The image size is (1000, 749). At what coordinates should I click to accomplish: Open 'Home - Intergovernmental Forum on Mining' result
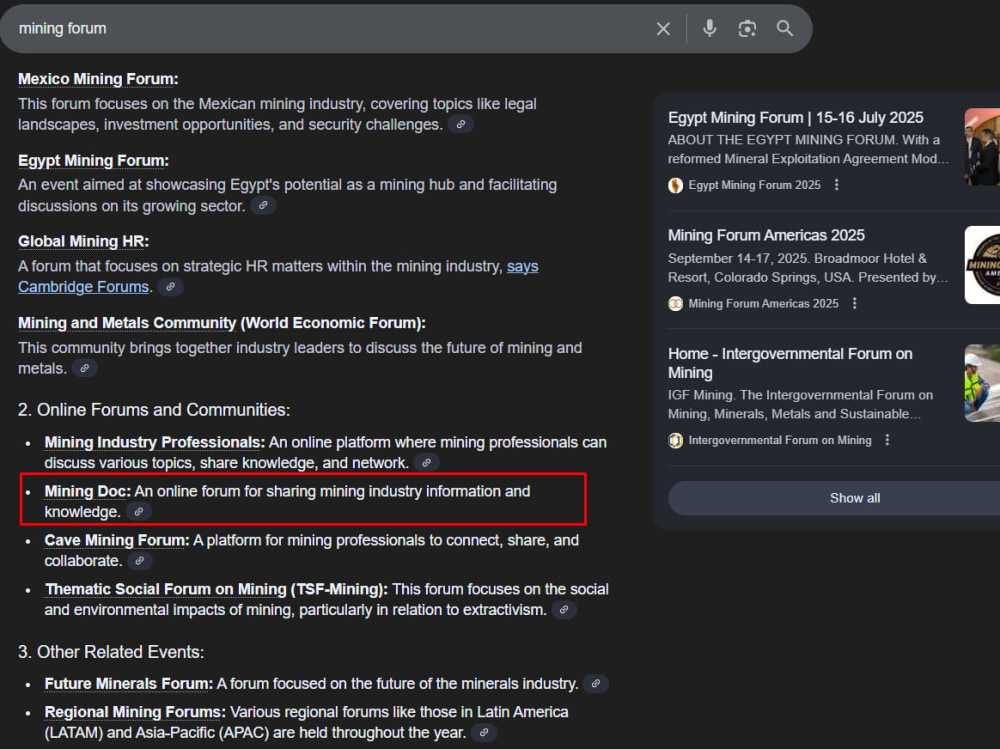pos(790,363)
